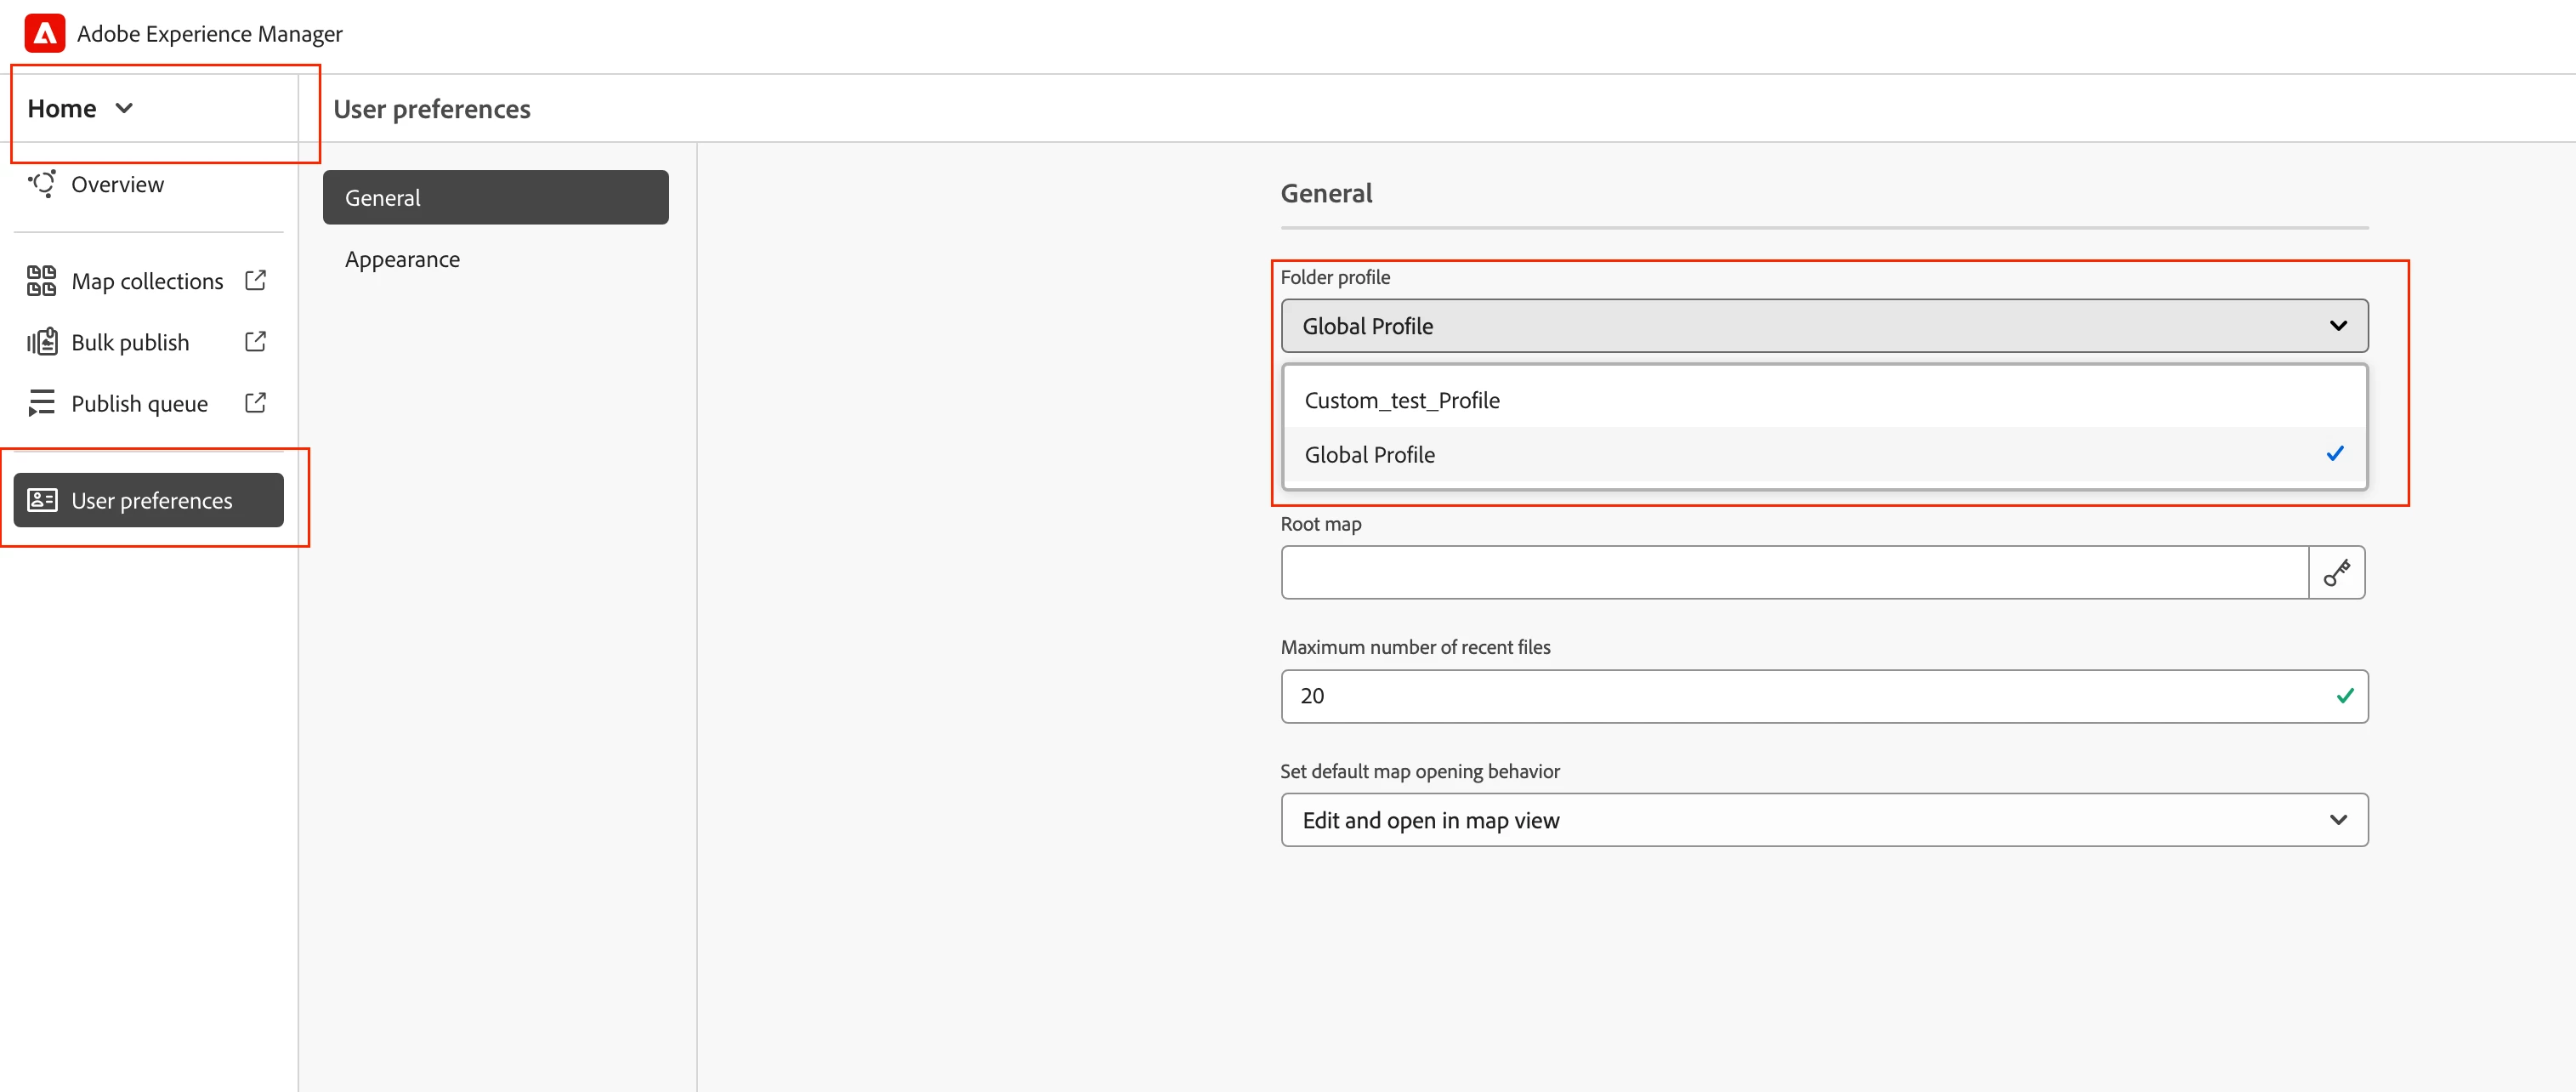This screenshot has height=1092, width=2576.
Task: Open Bulk publish external link icon
Action: [x=256, y=342]
